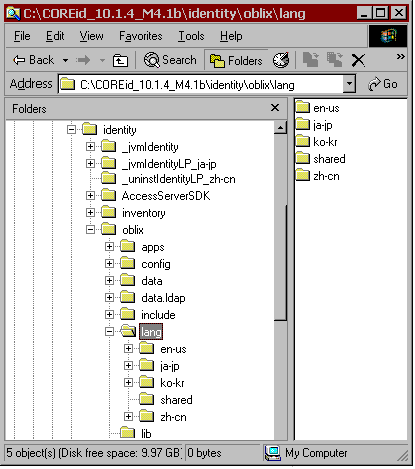Select shared folder icon in tree
This screenshot has width=415, height=469.
point(146,399)
